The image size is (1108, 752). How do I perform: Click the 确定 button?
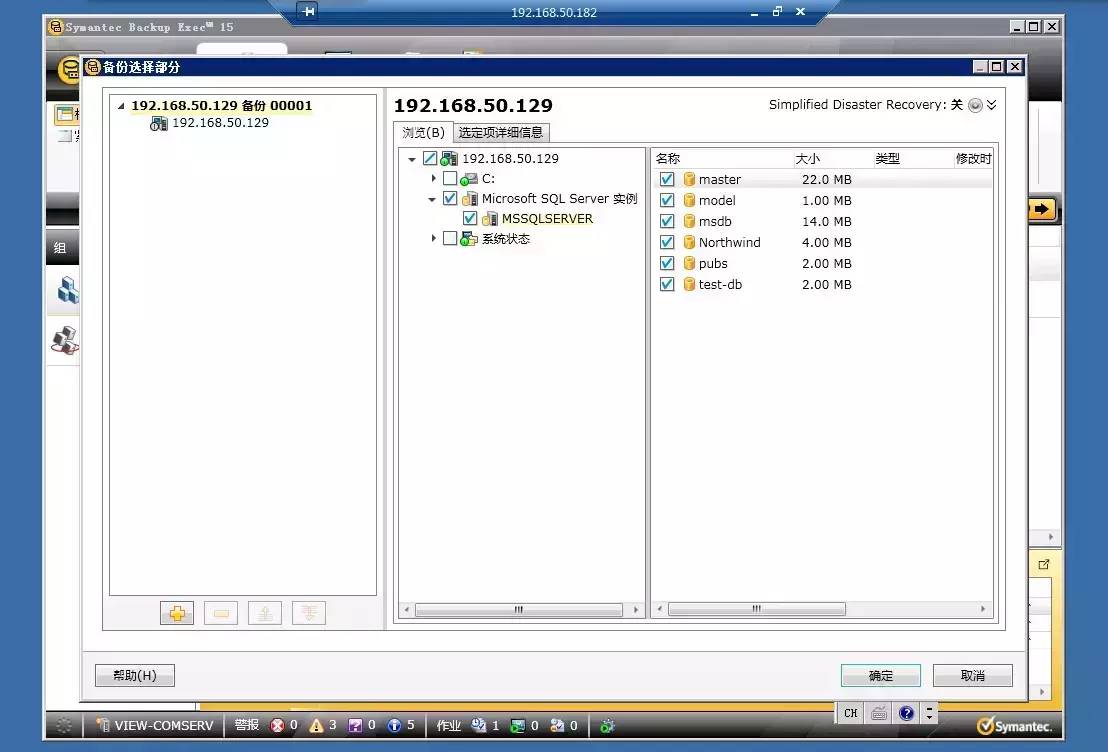coord(880,676)
